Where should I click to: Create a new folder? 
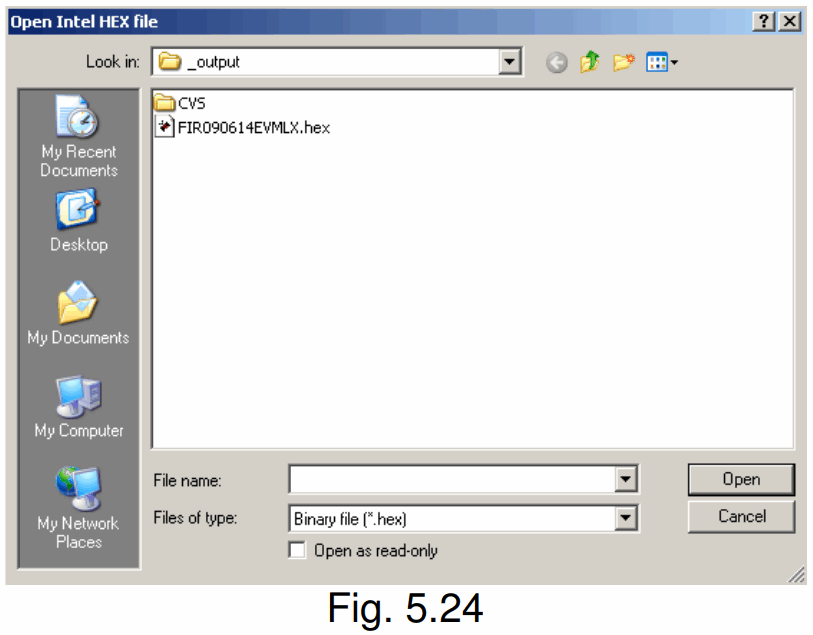coord(623,63)
